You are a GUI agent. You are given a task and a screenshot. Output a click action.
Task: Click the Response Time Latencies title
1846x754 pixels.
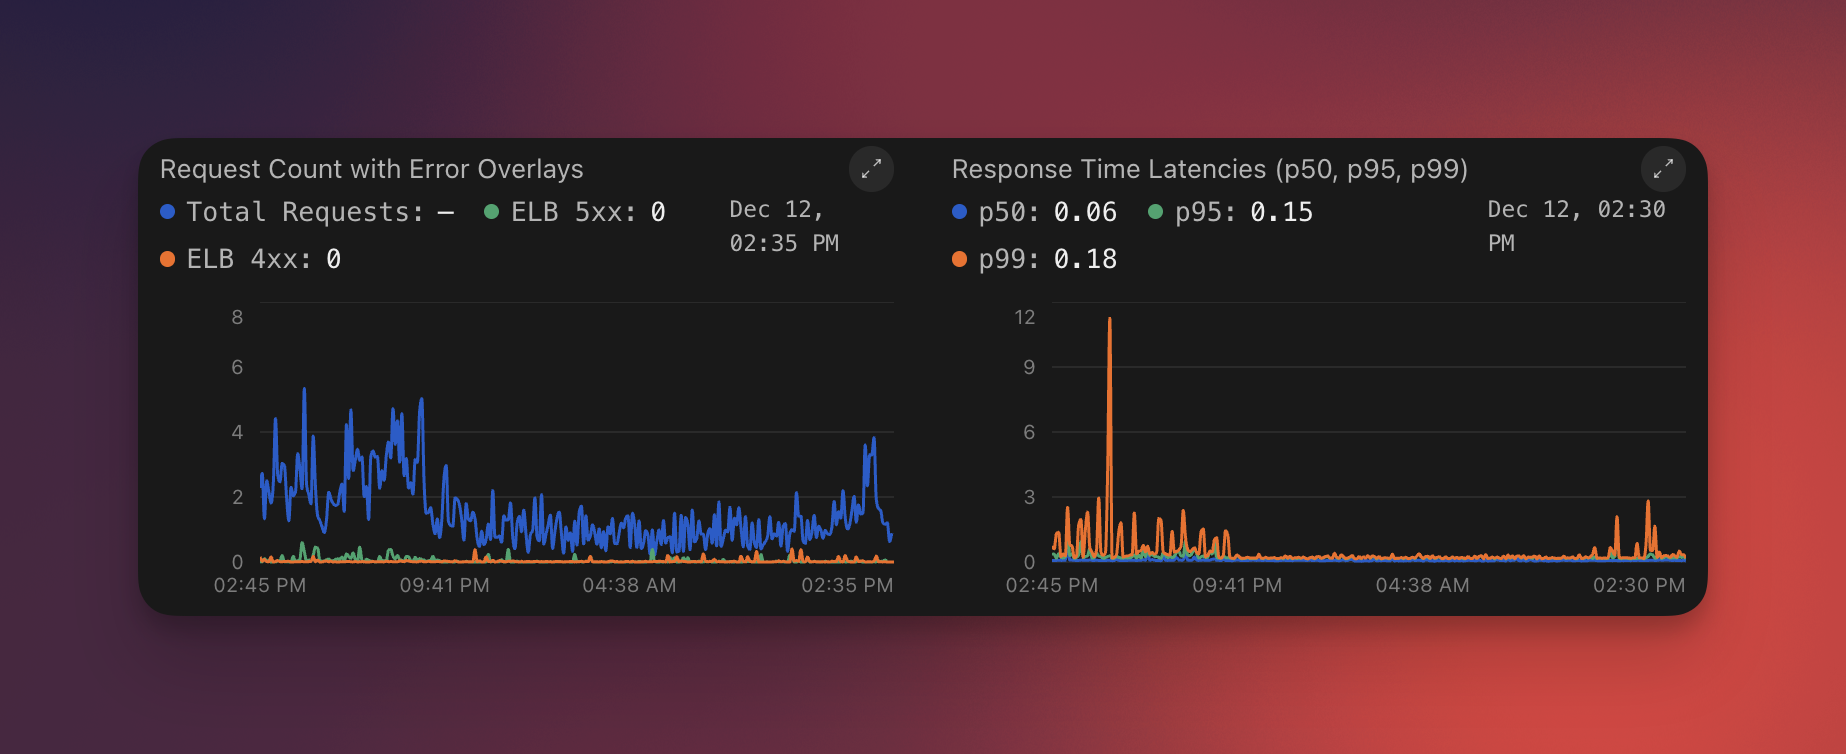pos(1210,169)
